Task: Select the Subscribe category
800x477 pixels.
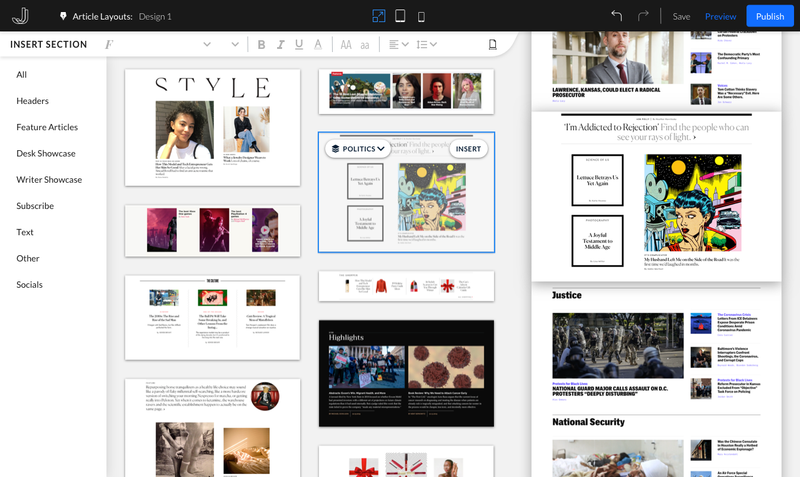Action: 35,206
